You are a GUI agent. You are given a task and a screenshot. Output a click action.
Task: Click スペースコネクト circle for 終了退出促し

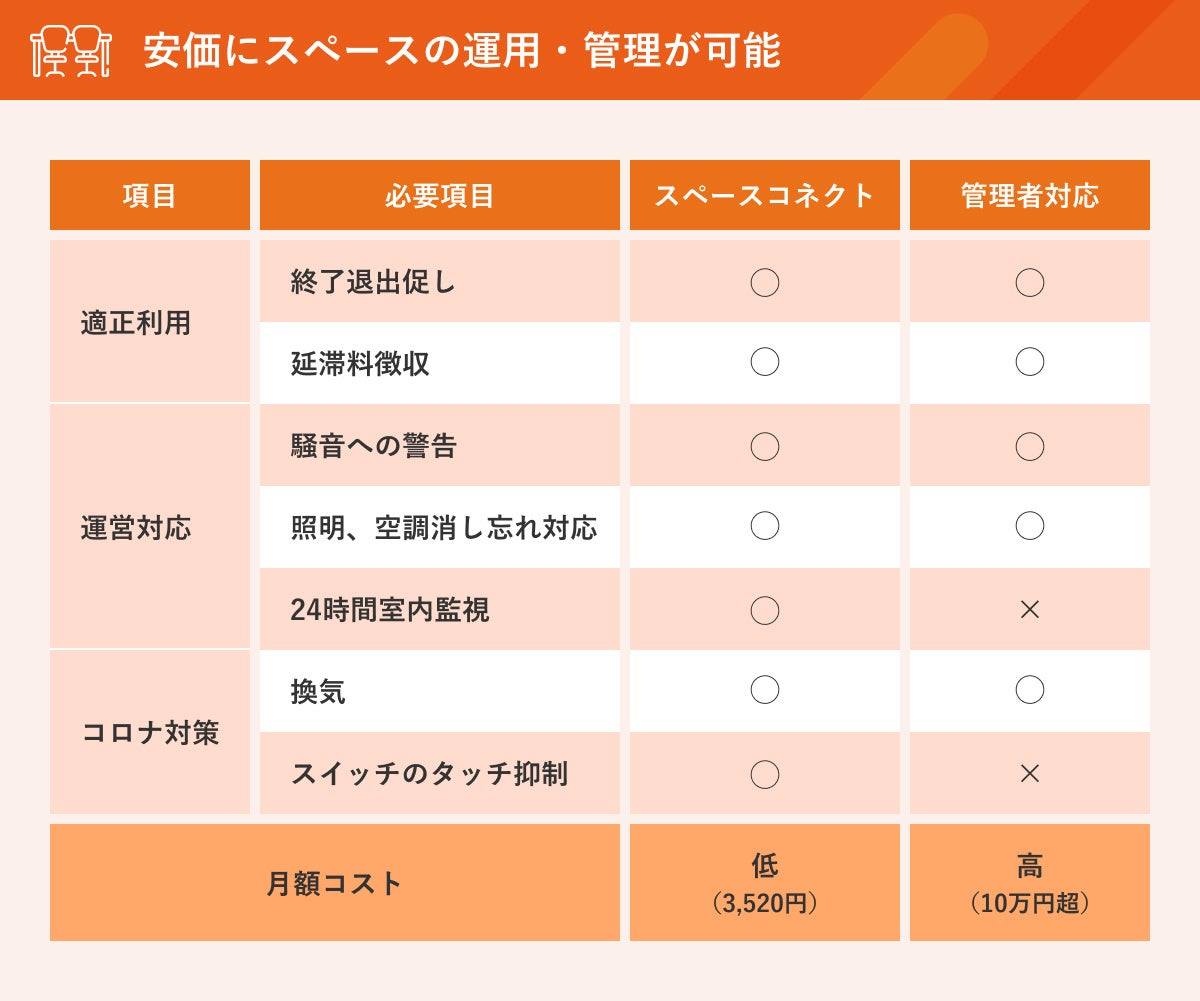[764, 282]
